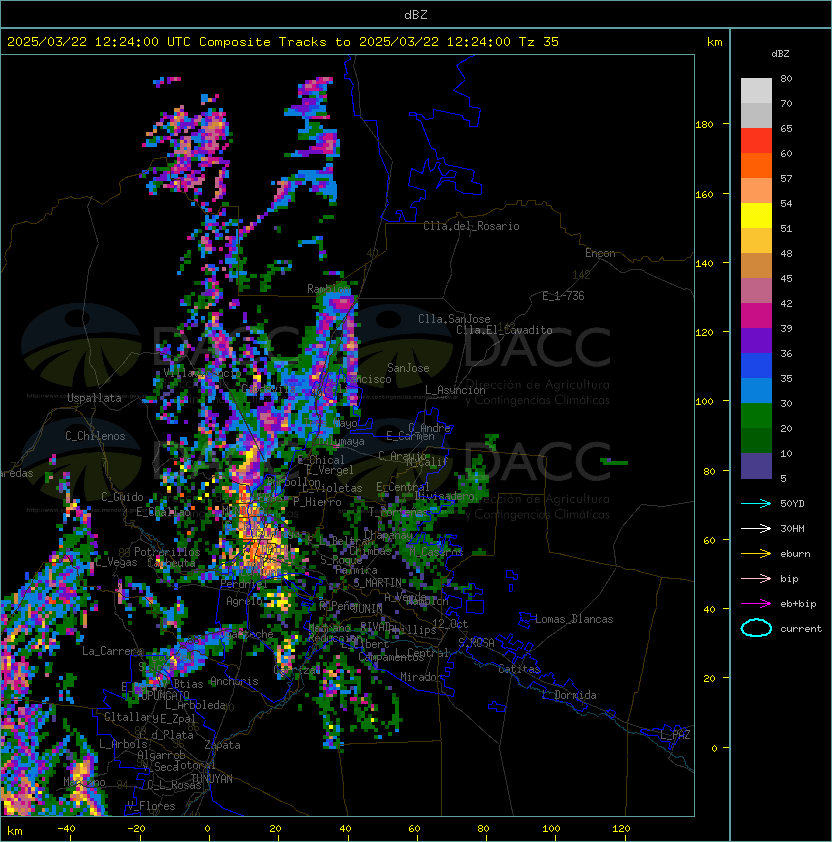Select the light orange 54–57 dBZ swatch

point(756,191)
